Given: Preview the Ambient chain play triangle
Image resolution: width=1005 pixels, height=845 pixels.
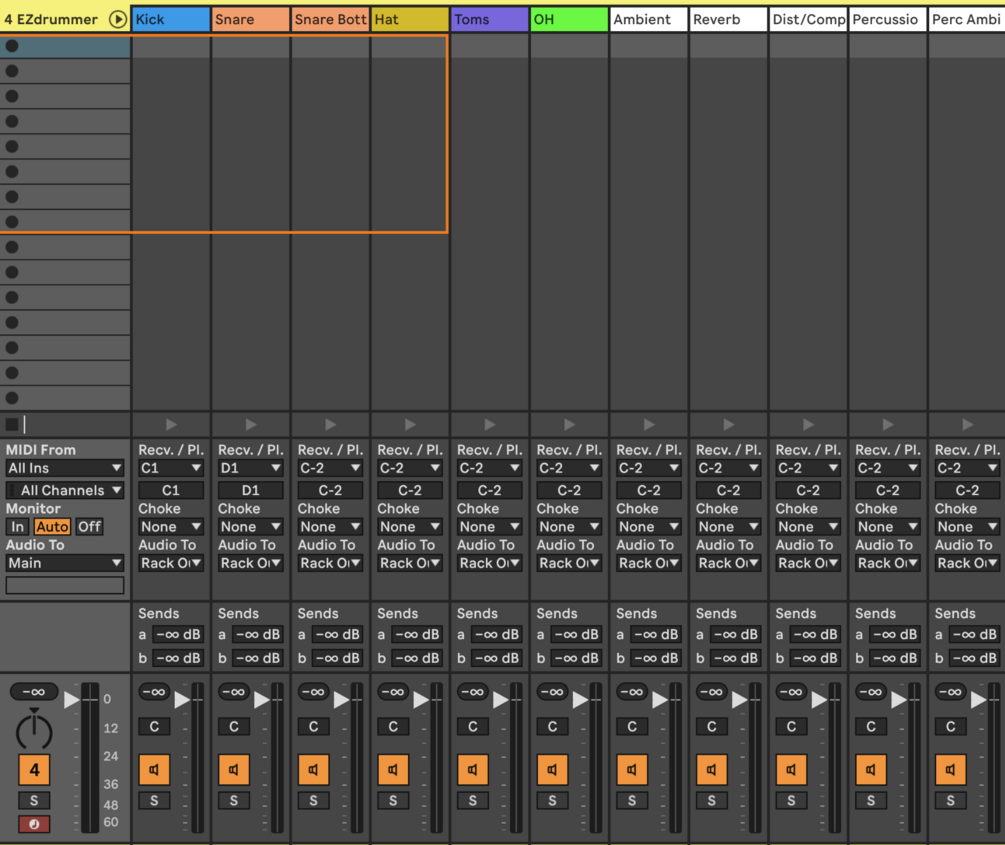Looking at the screenshot, I should coord(649,424).
